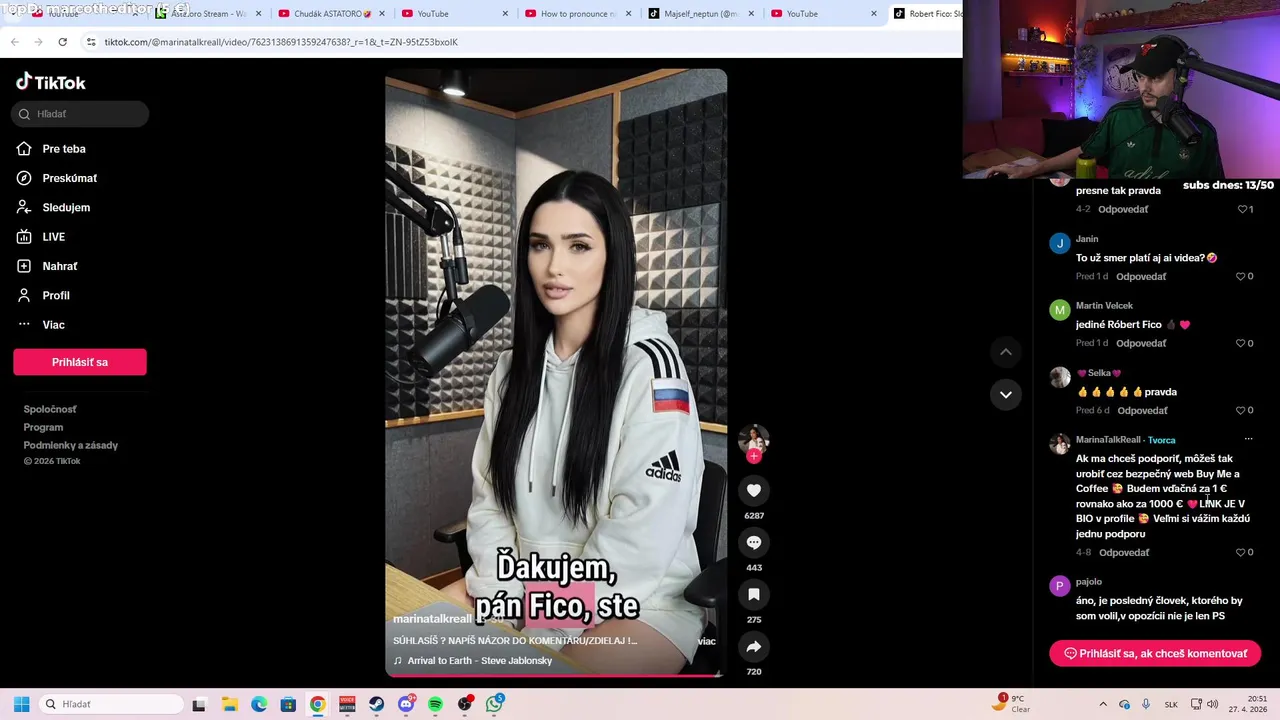Follow creator via red plus badge

click(754, 456)
